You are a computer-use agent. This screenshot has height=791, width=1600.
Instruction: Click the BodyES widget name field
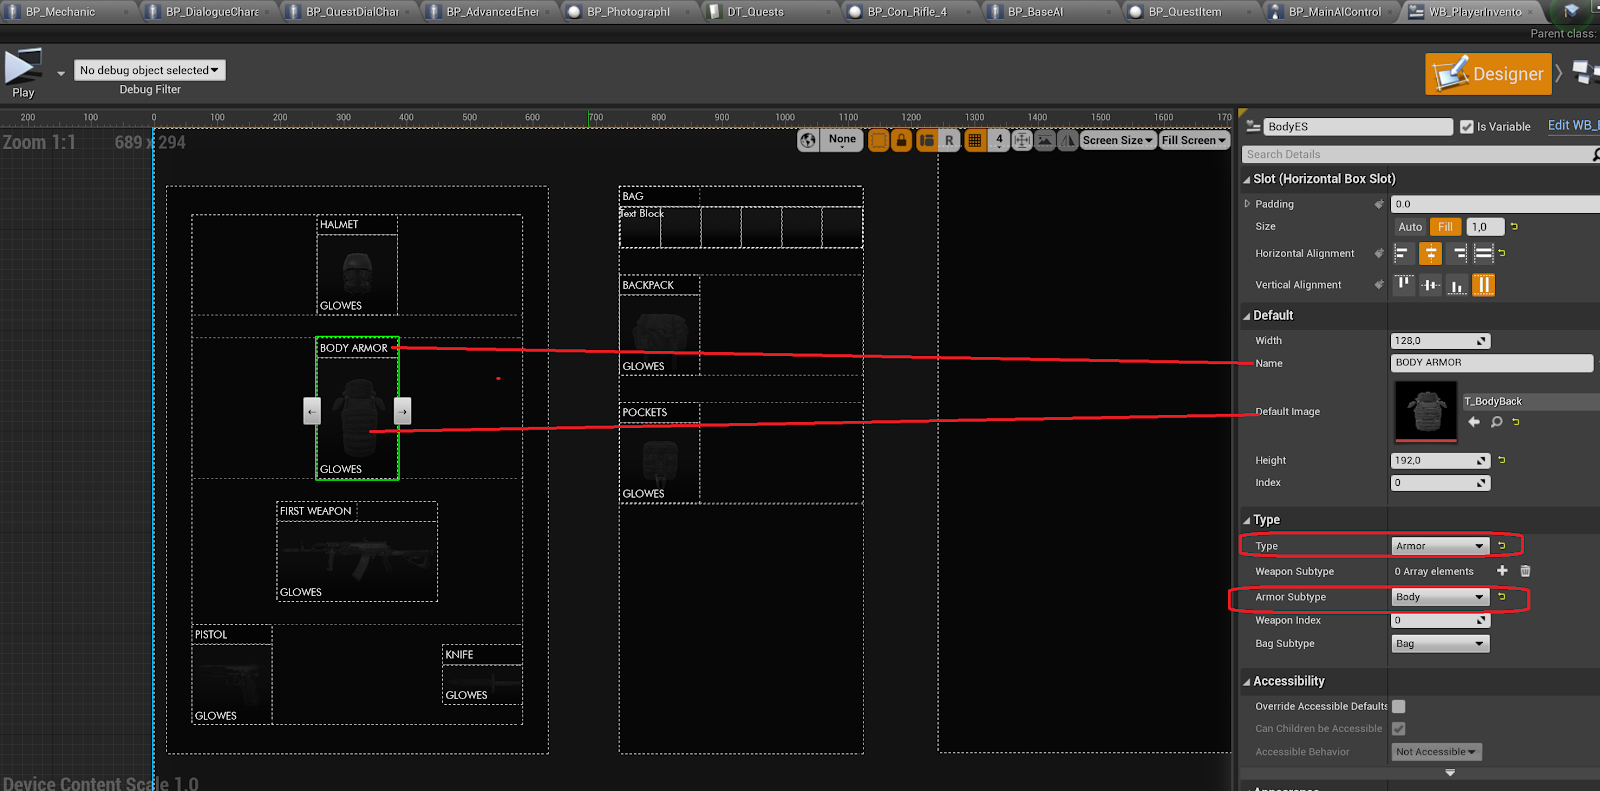[1358, 127]
